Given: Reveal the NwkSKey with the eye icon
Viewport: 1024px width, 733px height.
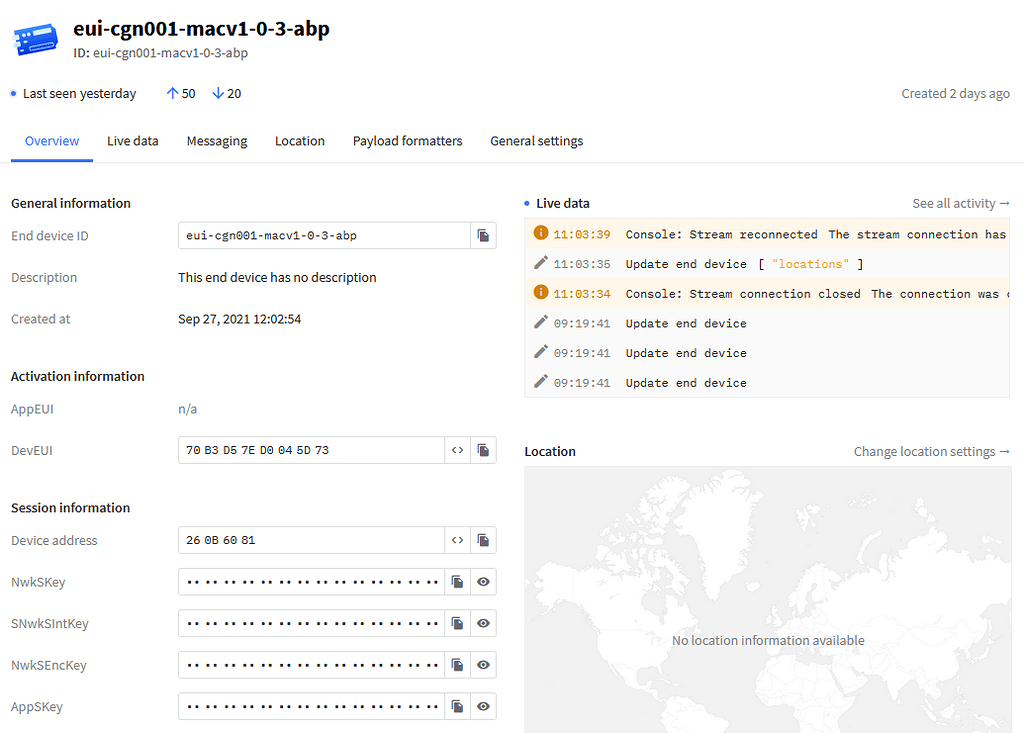Looking at the screenshot, I should pyautogui.click(x=483, y=581).
